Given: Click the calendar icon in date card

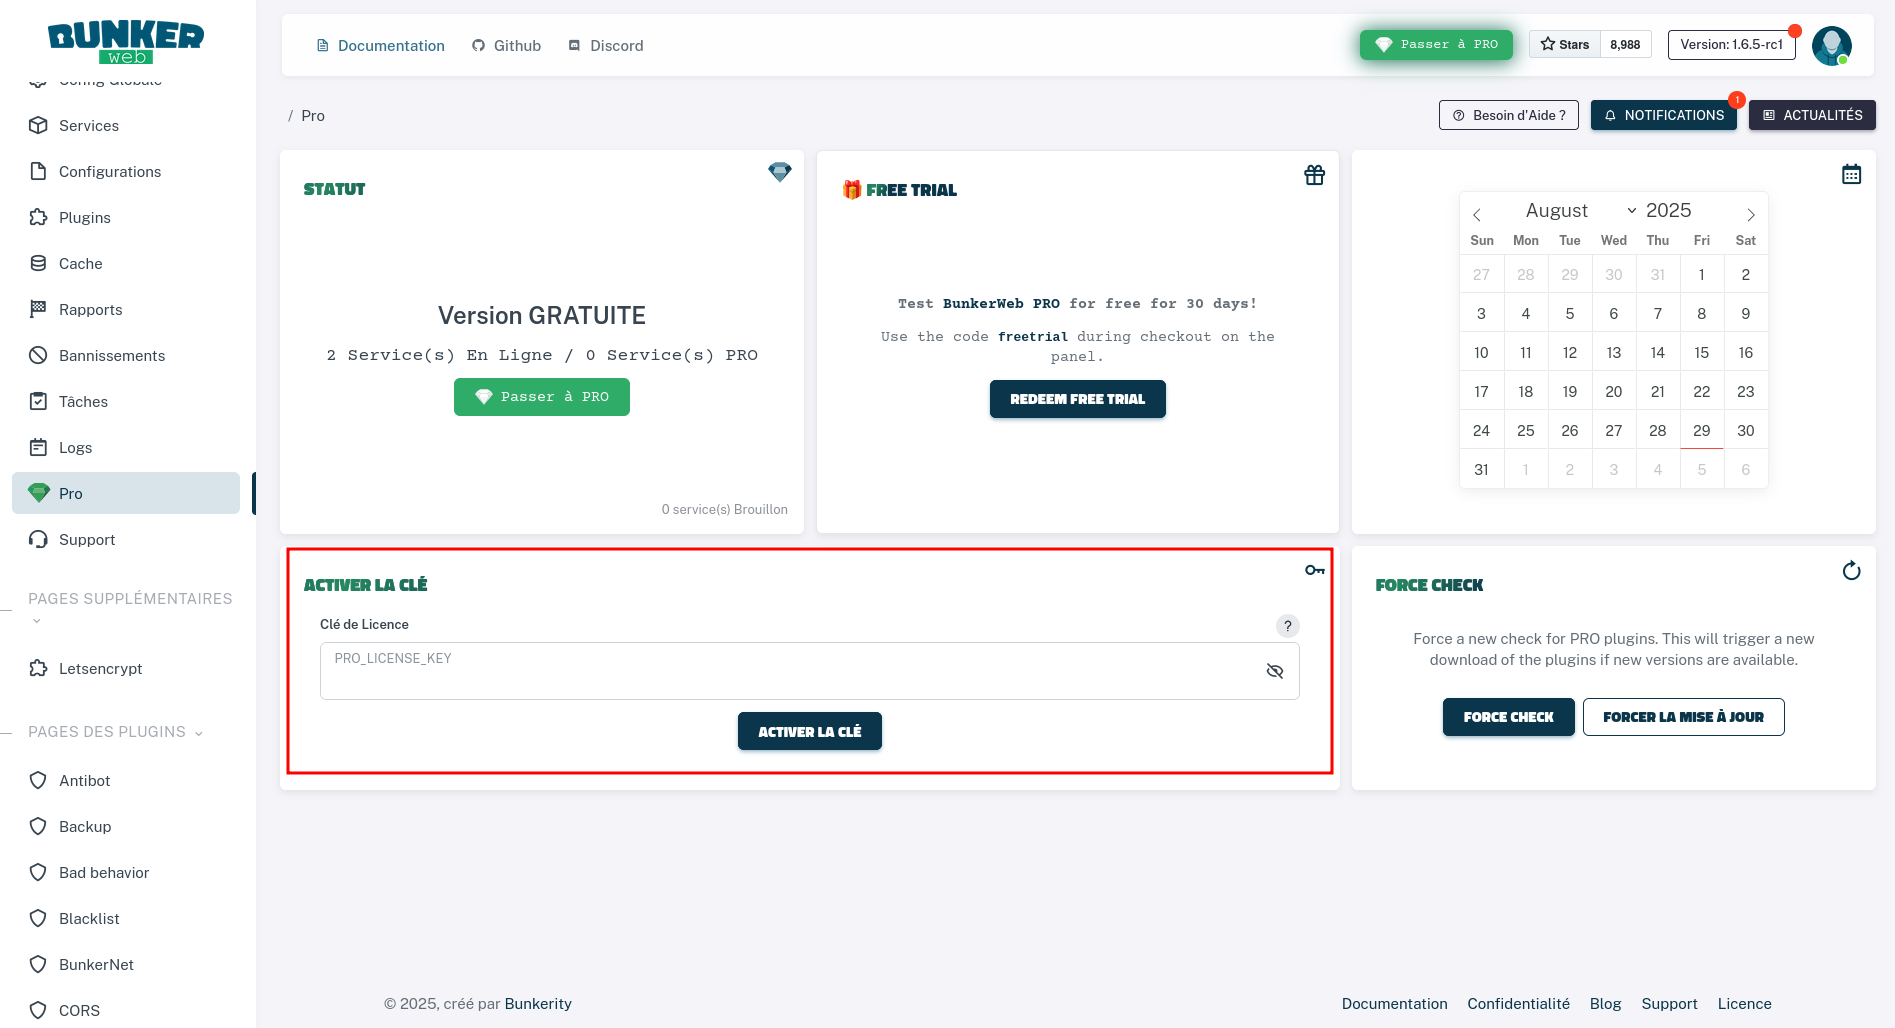Looking at the screenshot, I should [1851, 174].
